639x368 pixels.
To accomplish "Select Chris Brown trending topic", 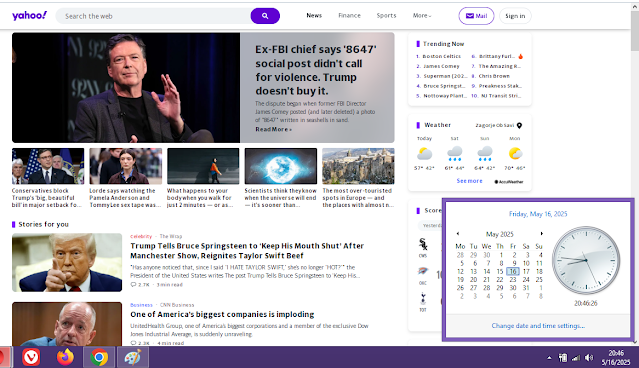I will click(494, 76).
